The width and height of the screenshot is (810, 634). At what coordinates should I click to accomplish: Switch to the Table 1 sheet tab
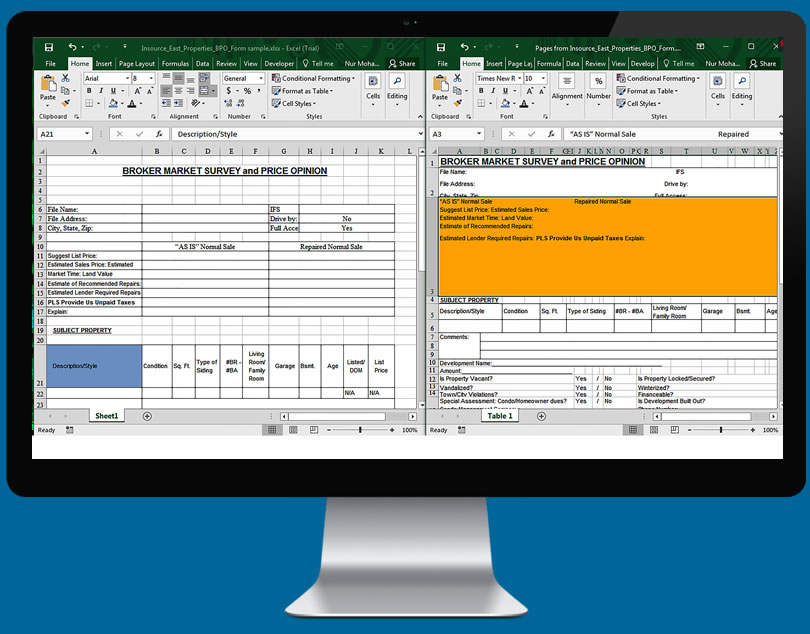[498, 415]
